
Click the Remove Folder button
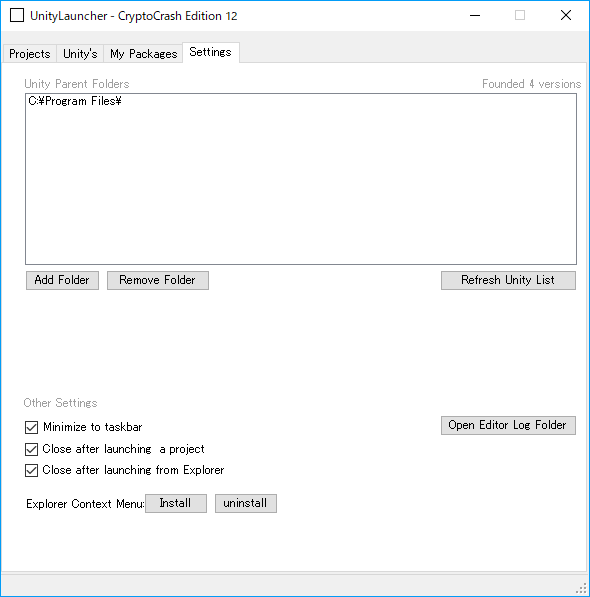pyautogui.click(x=158, y=280)
